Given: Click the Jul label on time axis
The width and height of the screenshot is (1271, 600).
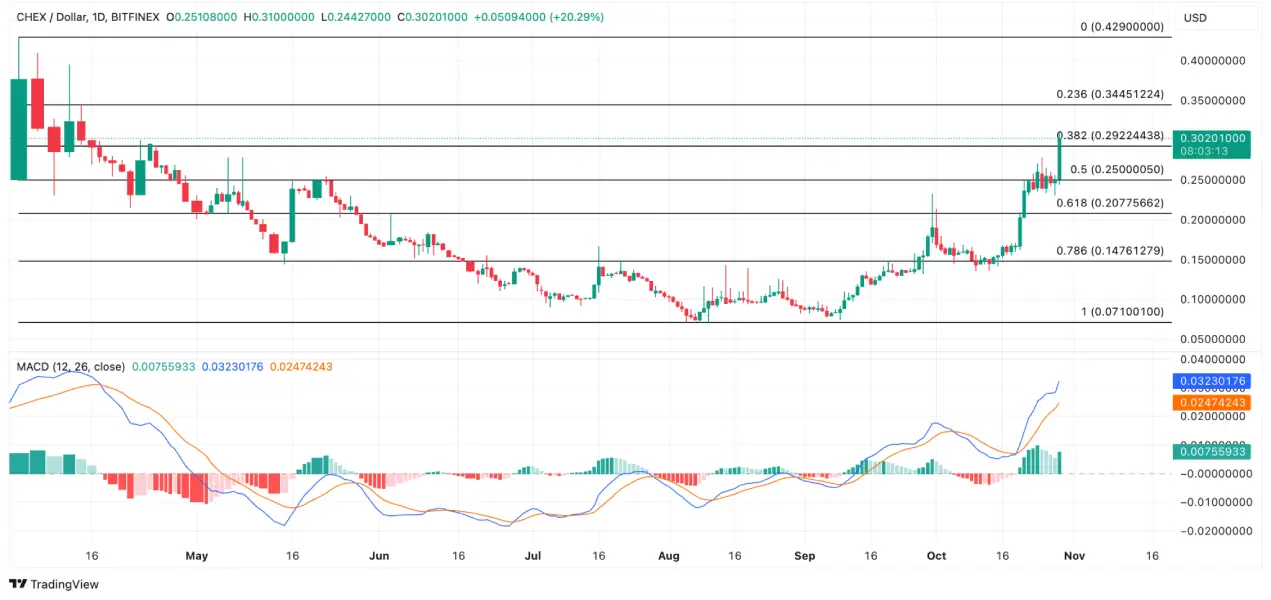Looking at the screenshot, I should 532,555.
